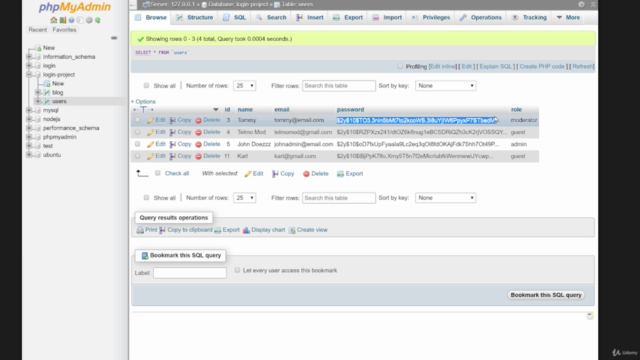640x360 pixels.
Task: Click the Copy icon for Tommy row
Action: pyautogui.click(x=173, y=120)
